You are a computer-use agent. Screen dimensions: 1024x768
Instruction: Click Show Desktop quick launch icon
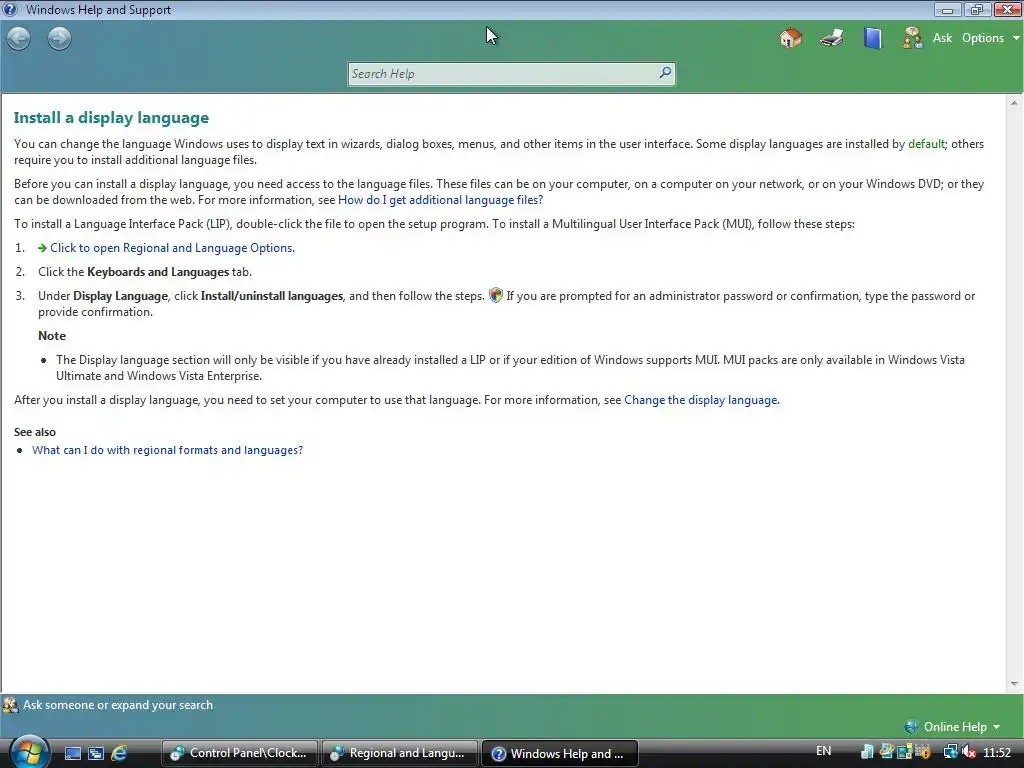(x=72, y=754)
